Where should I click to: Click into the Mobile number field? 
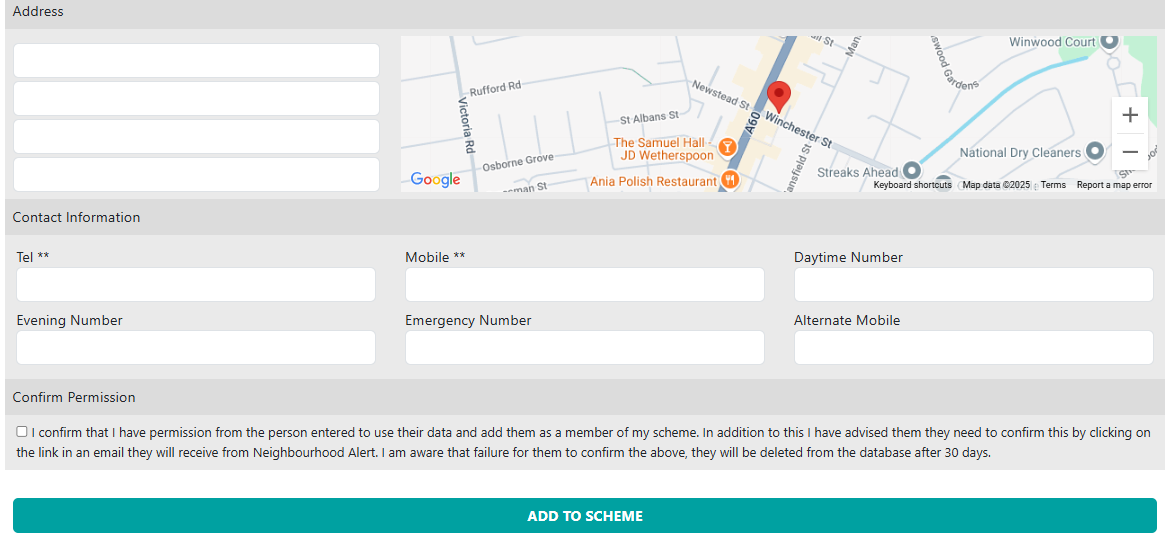584,284
